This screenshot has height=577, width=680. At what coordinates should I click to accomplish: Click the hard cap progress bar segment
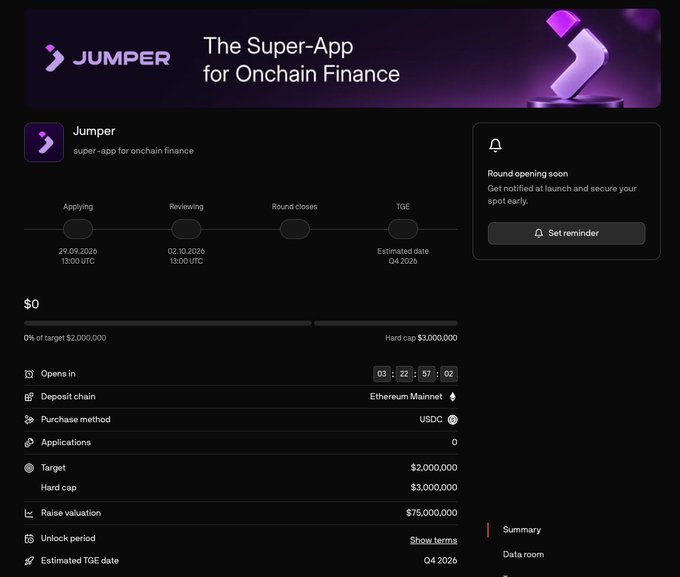point(386,323)
